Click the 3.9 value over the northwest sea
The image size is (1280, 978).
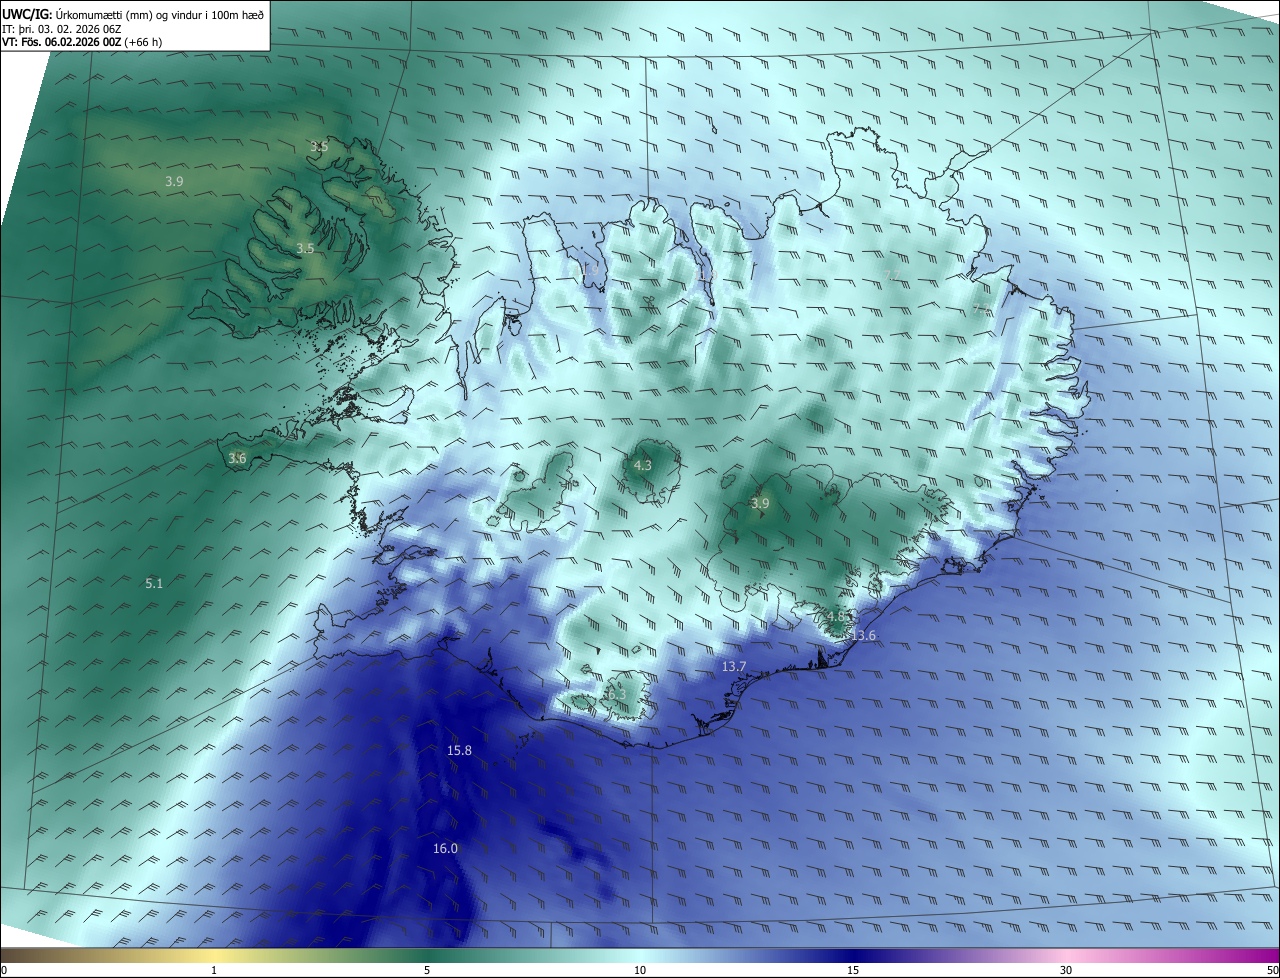coord(174,181)
